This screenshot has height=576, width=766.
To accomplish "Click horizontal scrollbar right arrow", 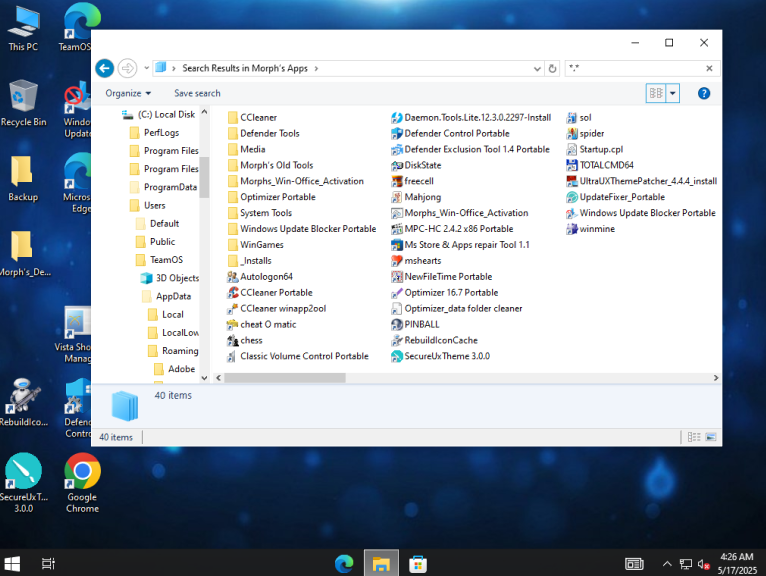I will 716,378.
